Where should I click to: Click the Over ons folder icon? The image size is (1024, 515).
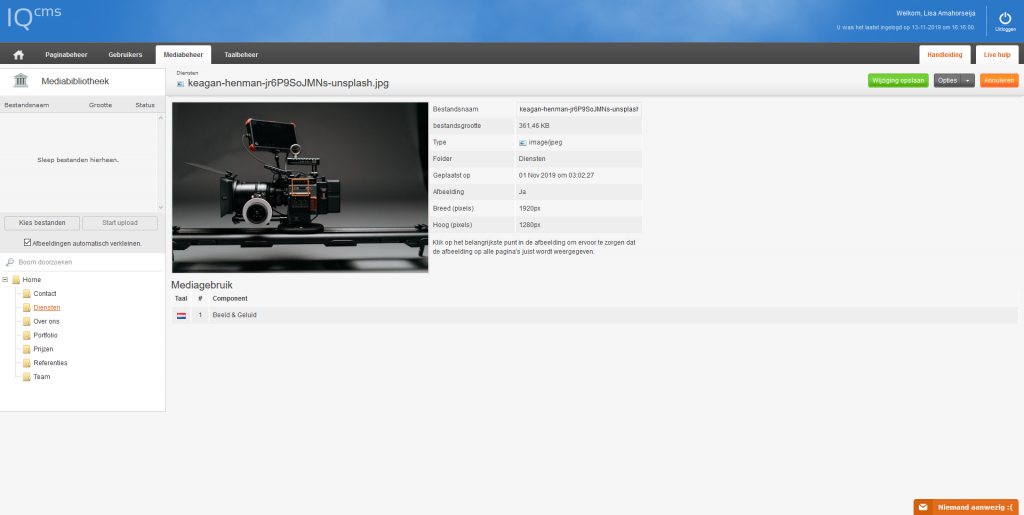[27, 322]
